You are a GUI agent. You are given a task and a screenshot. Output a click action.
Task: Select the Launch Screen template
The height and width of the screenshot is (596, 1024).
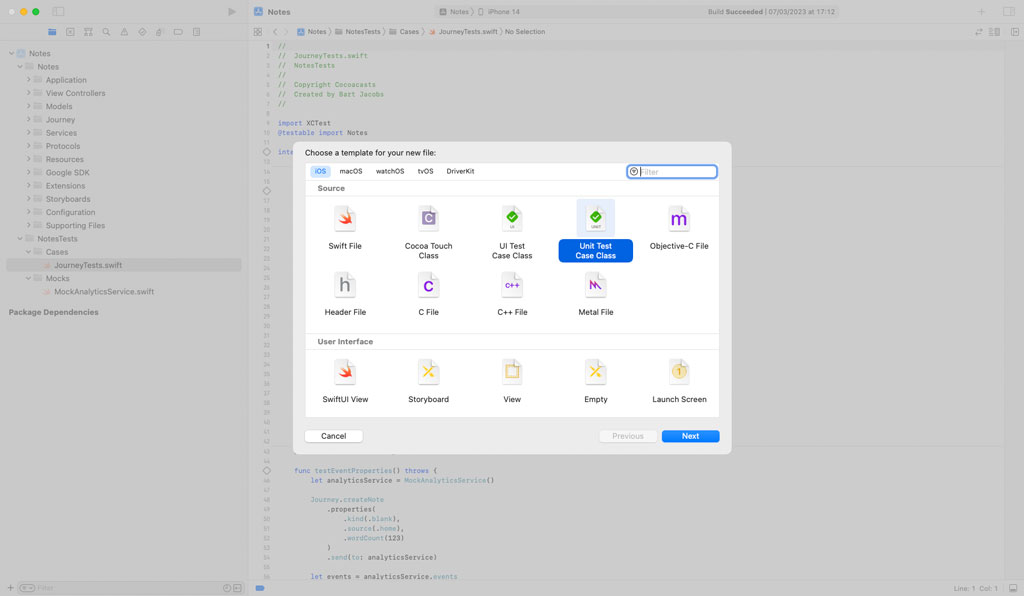click(x=679, y=372)
